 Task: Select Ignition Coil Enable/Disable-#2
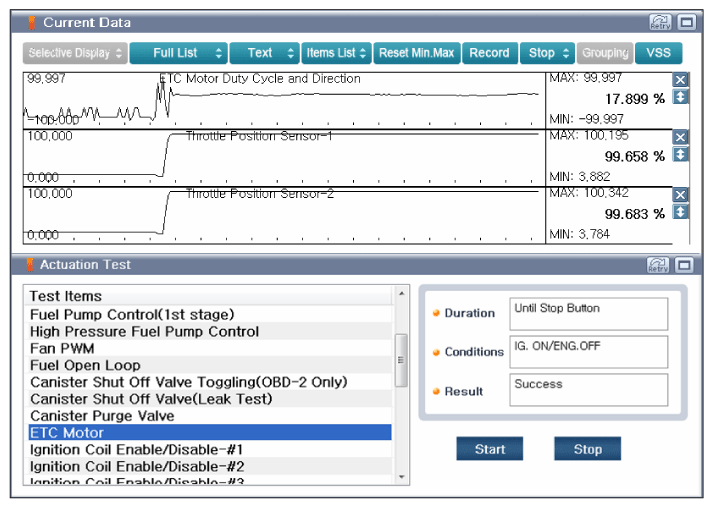tap(210, 466)
